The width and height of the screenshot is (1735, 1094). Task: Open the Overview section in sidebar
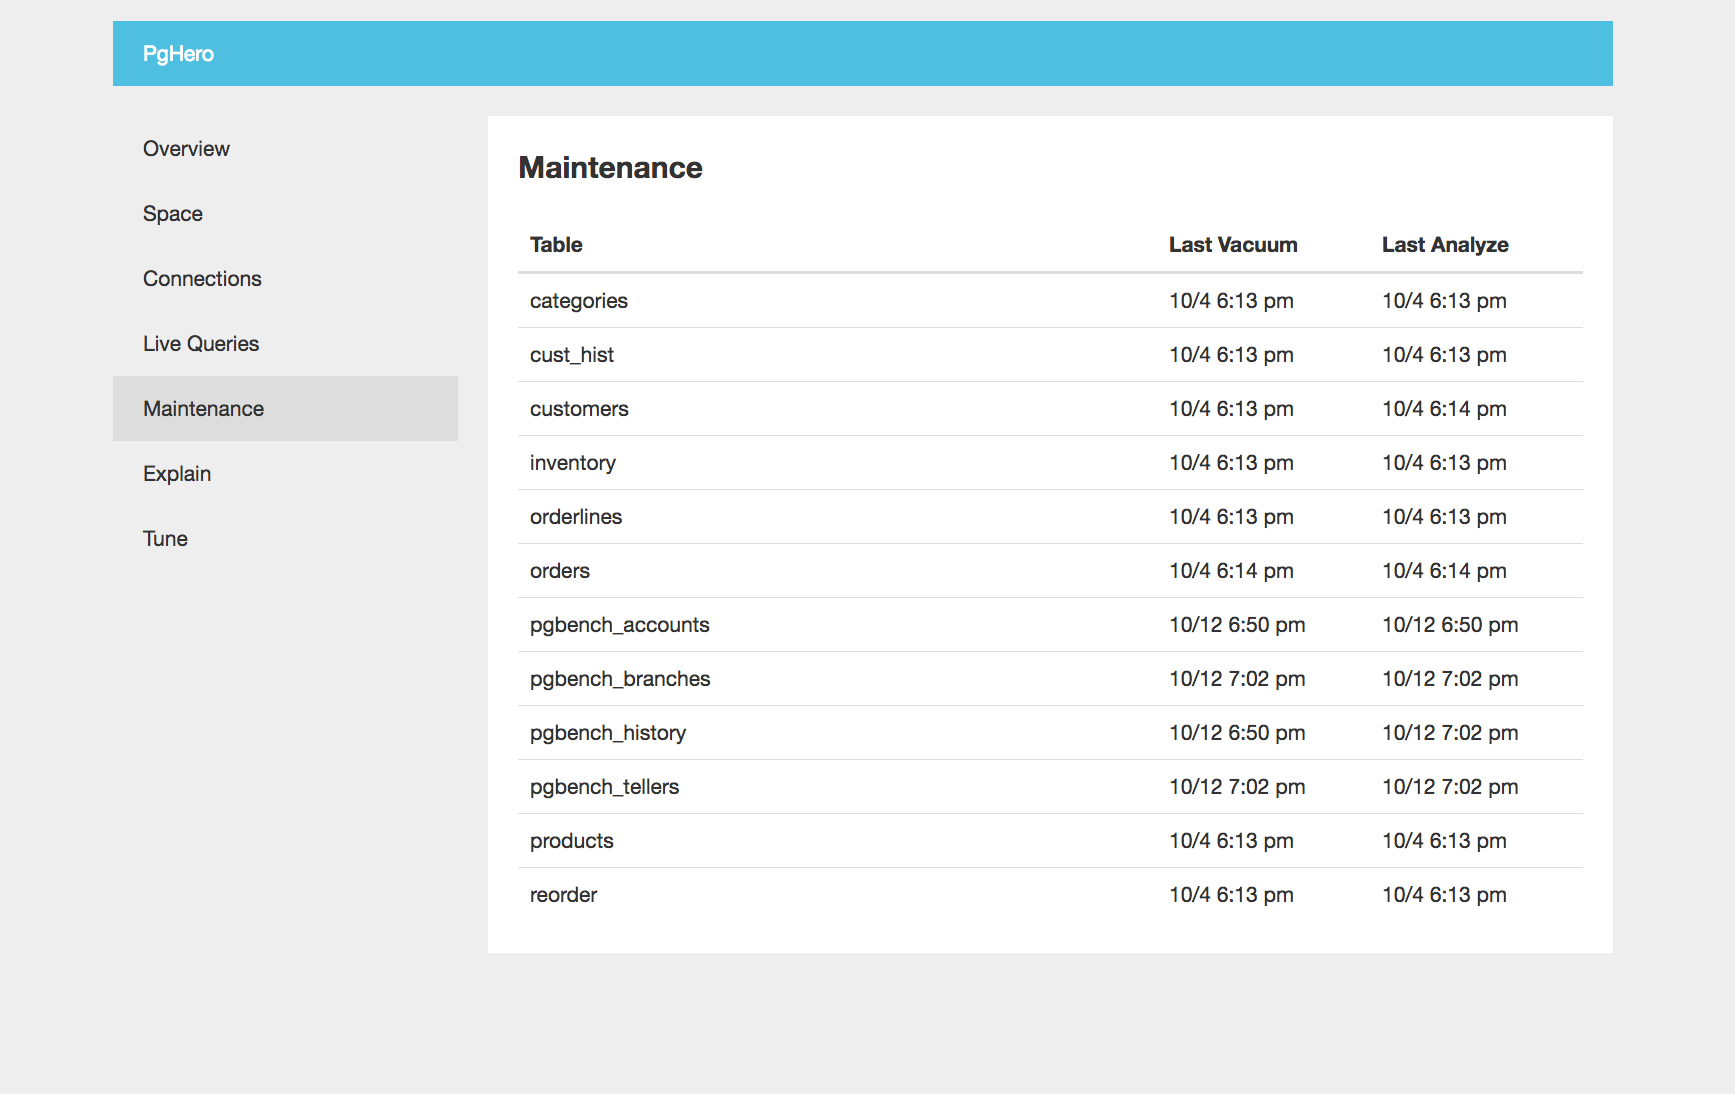186,148
